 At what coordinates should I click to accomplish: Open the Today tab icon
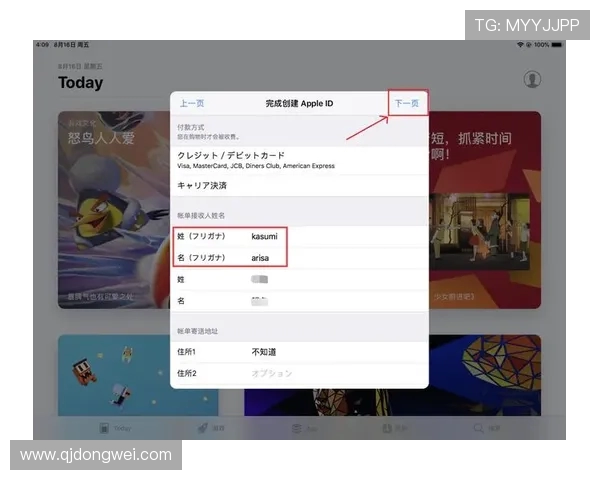click(x=104, y=427)
